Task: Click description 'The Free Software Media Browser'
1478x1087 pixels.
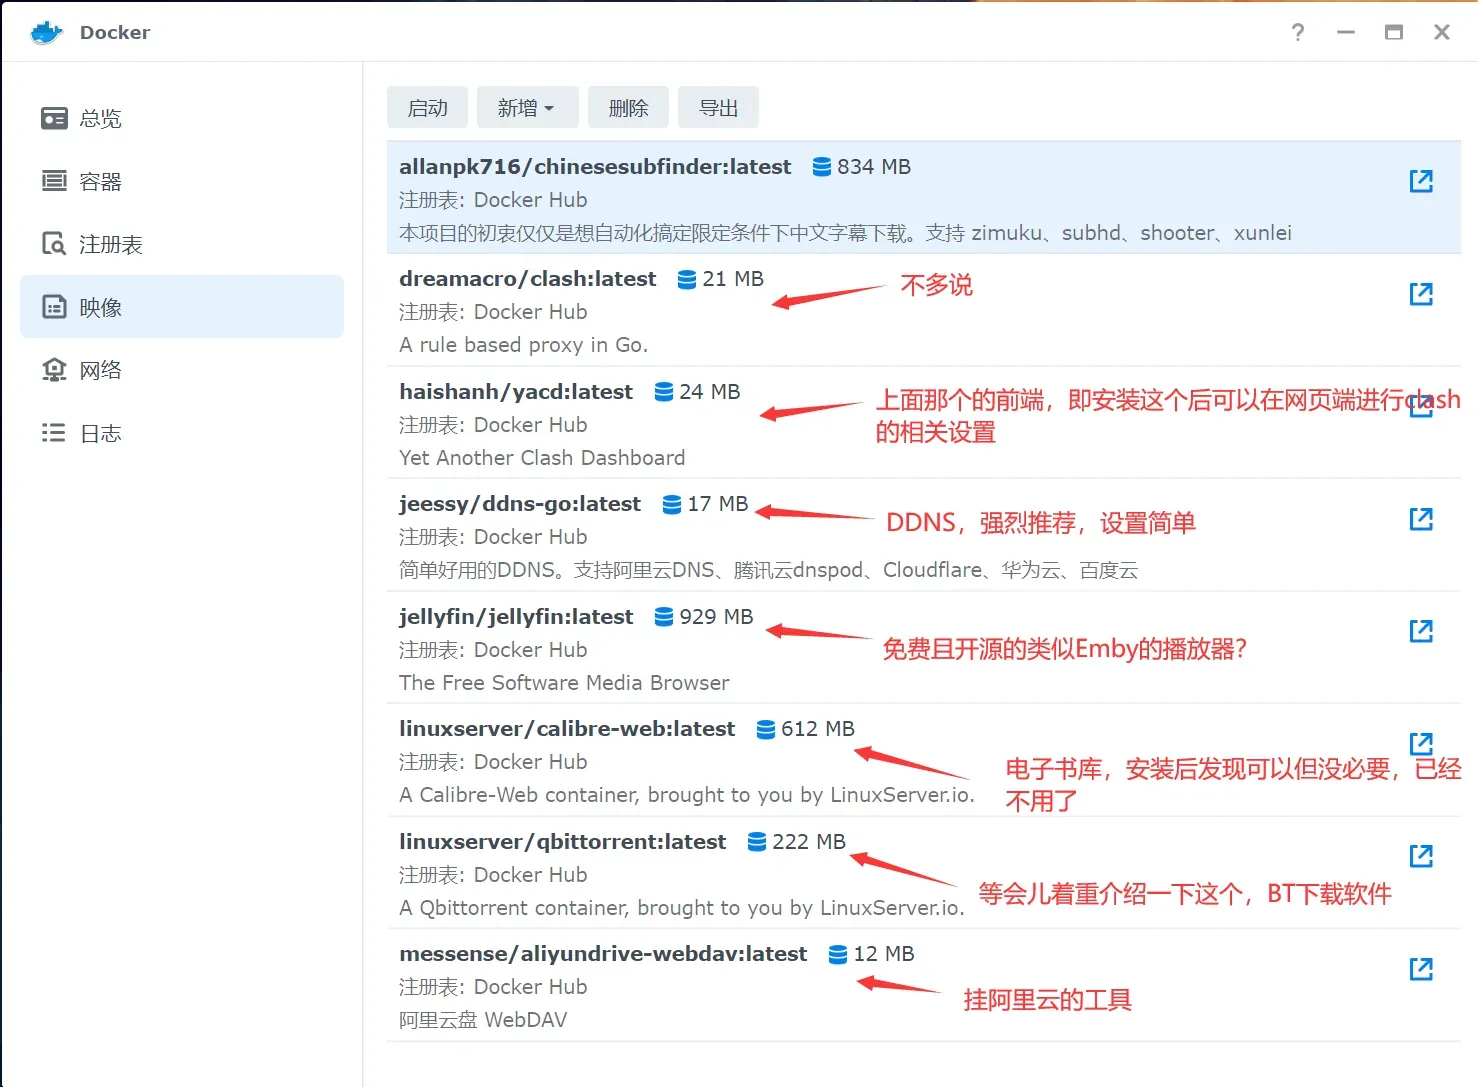Action: point(564,683)
